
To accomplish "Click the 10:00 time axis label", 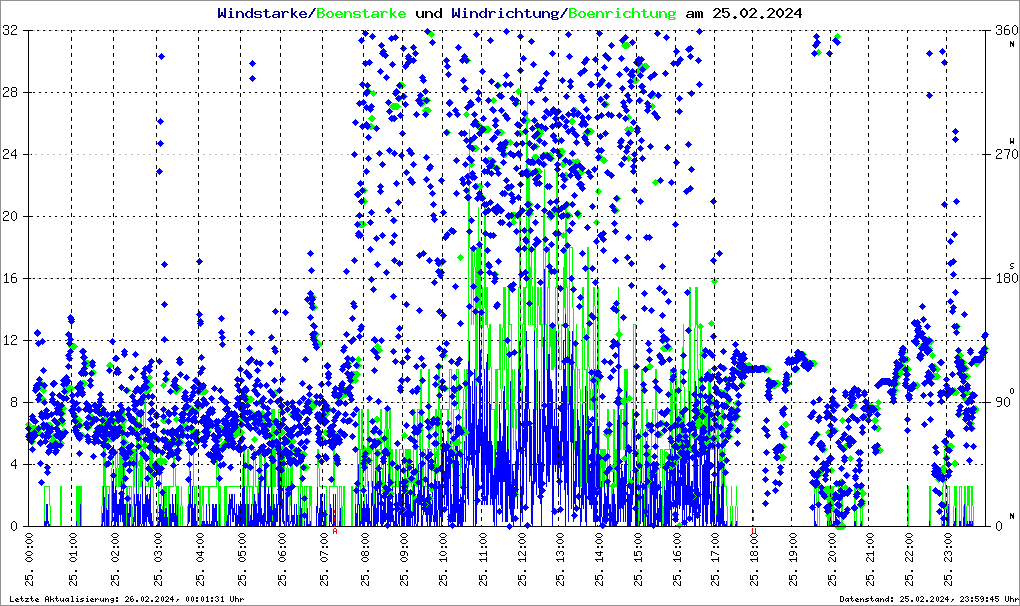I will pos(443,559).
